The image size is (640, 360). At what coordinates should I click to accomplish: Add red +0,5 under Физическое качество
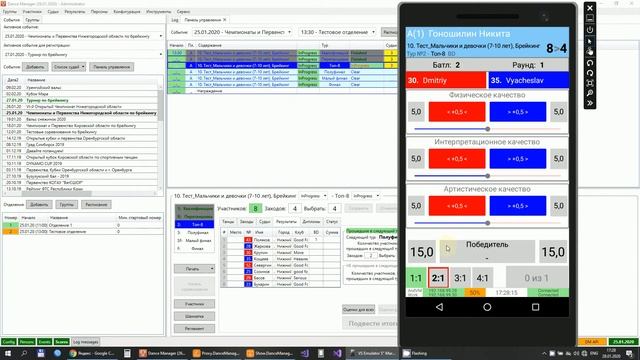(457, 112)
